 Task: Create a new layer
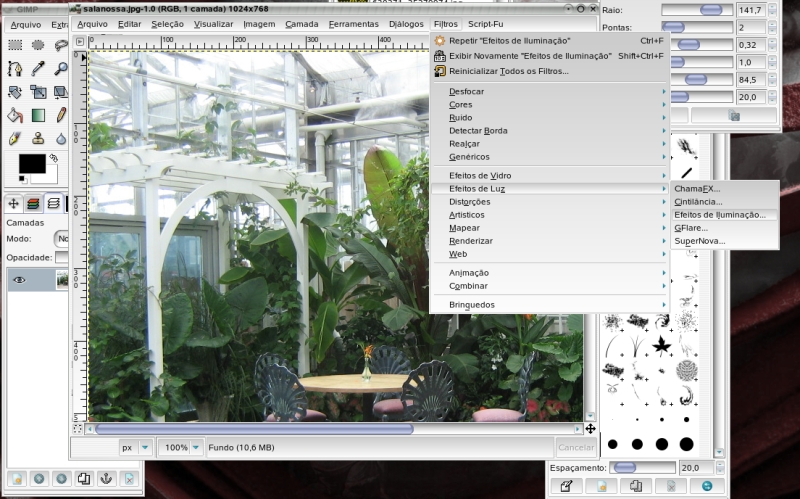click(17, 479)
